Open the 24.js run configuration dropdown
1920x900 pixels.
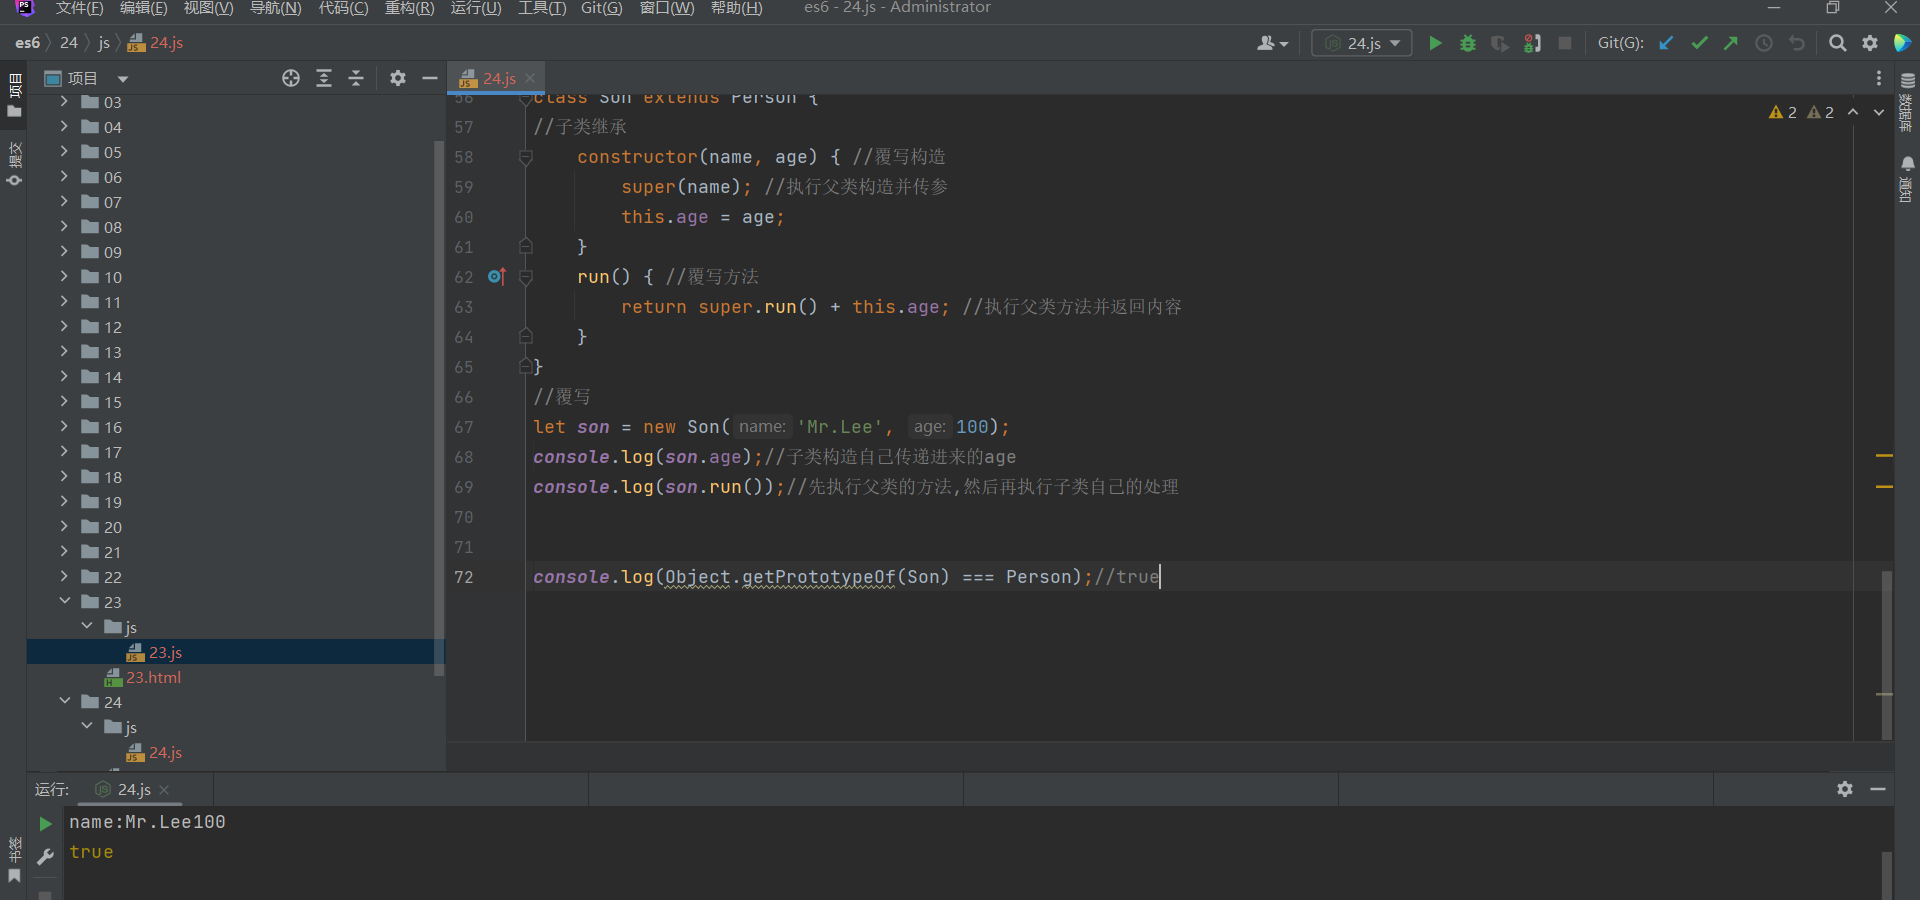point(1362,43)
